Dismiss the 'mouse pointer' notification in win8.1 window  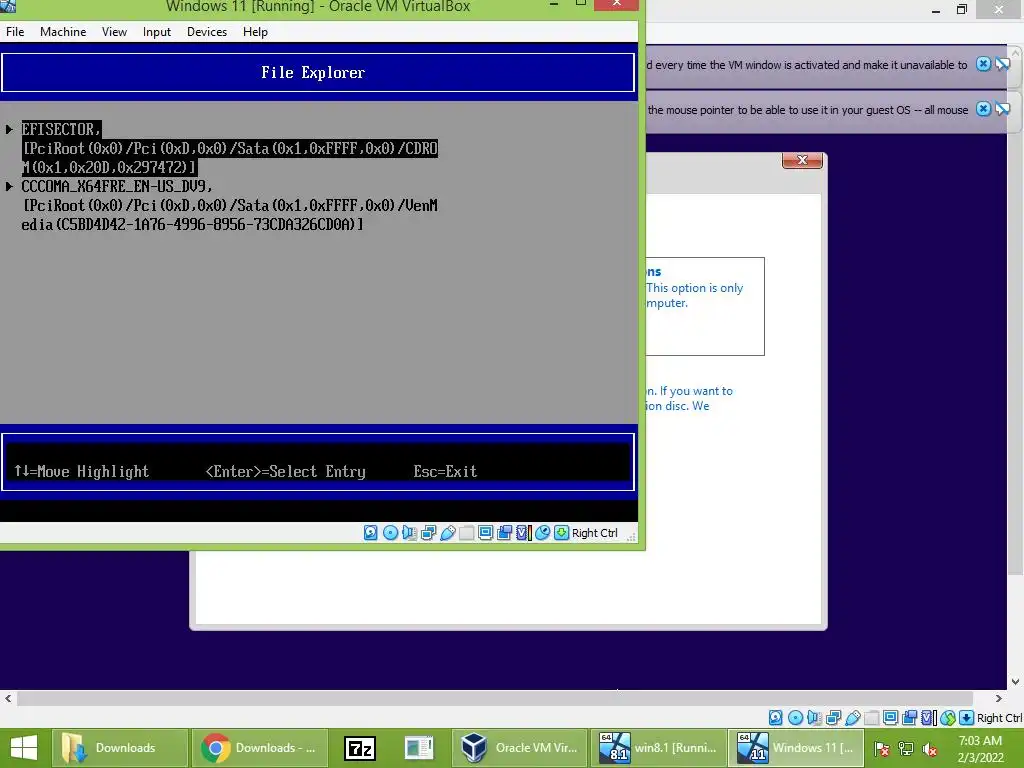pyautogui.click(x=984, y=109)
